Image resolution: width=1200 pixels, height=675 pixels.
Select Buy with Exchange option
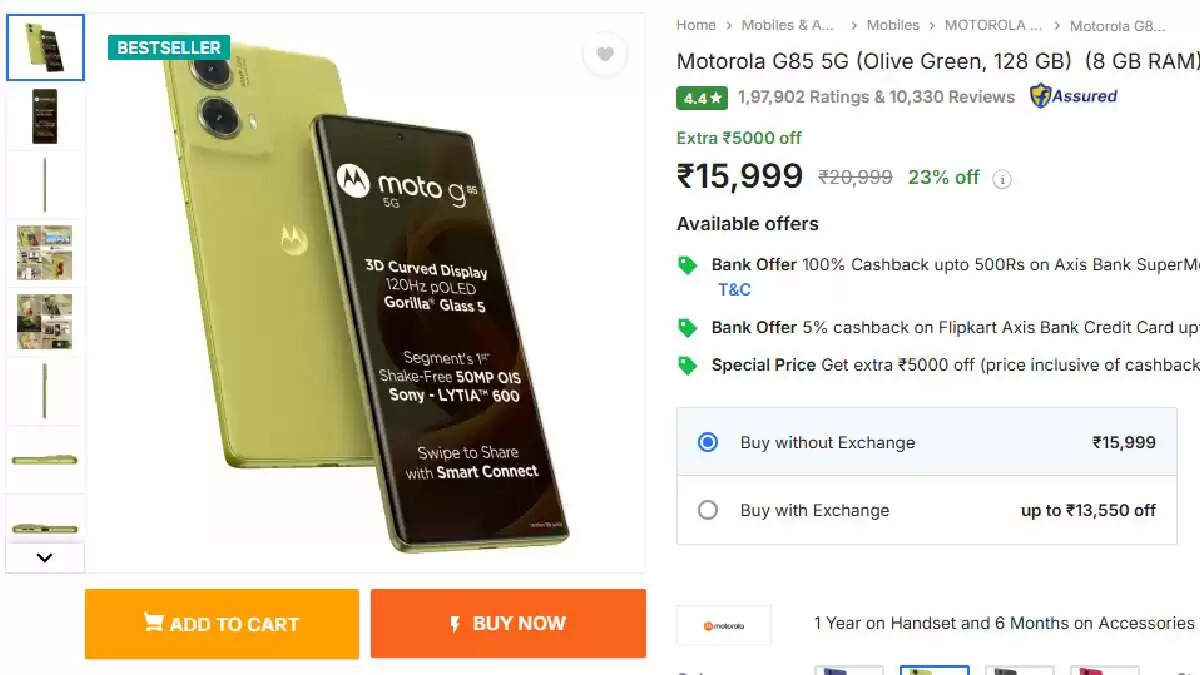coord(708,510)
